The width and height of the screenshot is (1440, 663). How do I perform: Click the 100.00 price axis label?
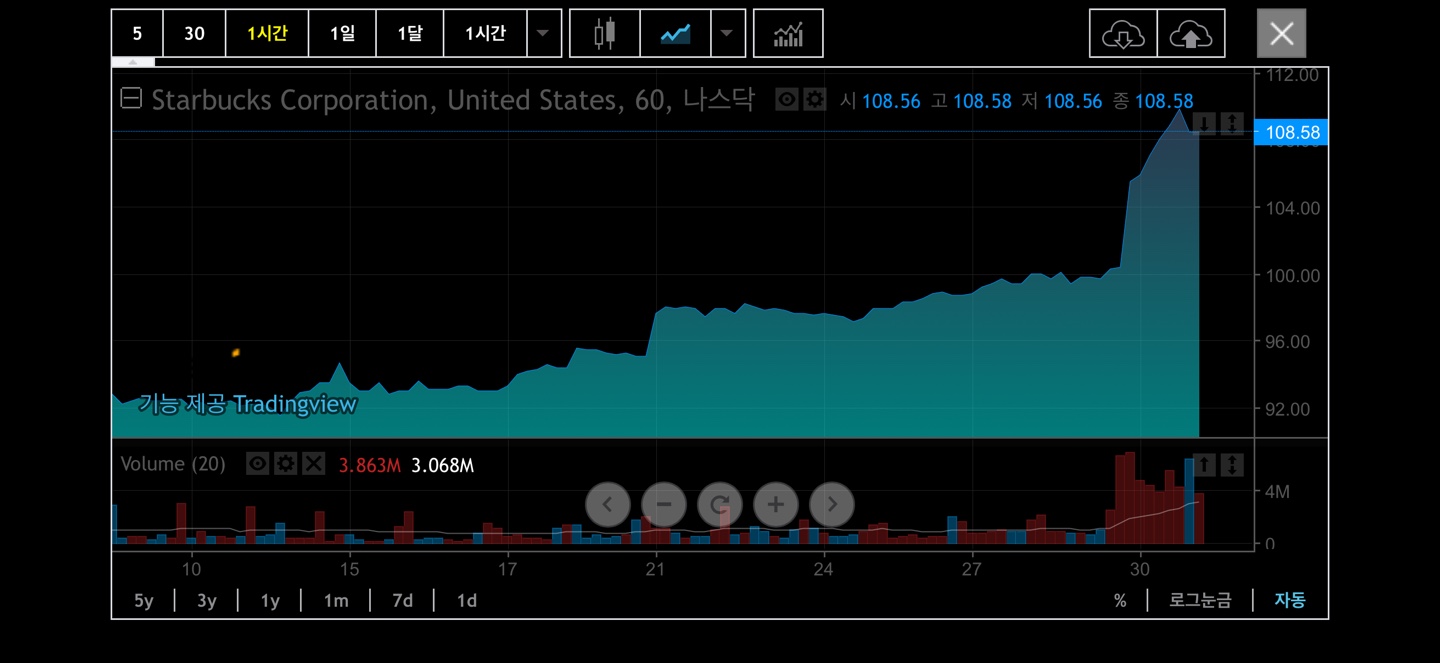point(1292,275)
